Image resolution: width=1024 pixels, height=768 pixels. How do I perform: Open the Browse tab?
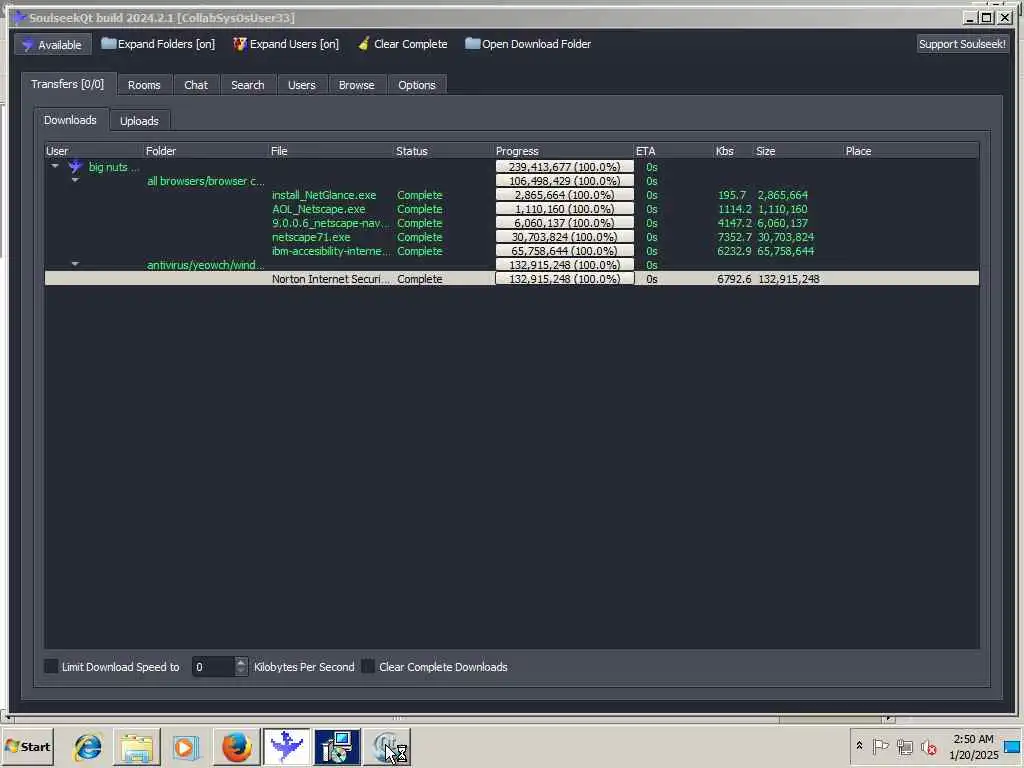click(357, 85)
